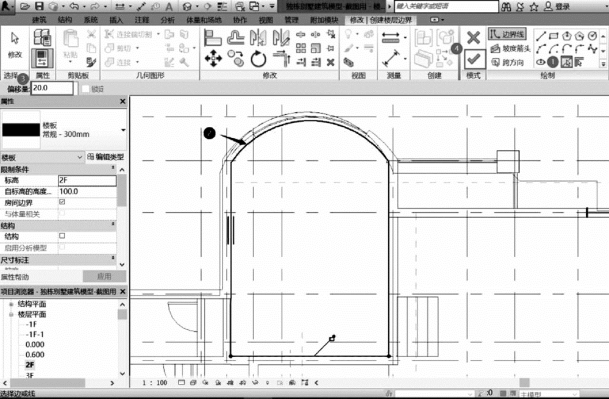
Task: Select the Line draw tool
Action: tap(541, 37)
